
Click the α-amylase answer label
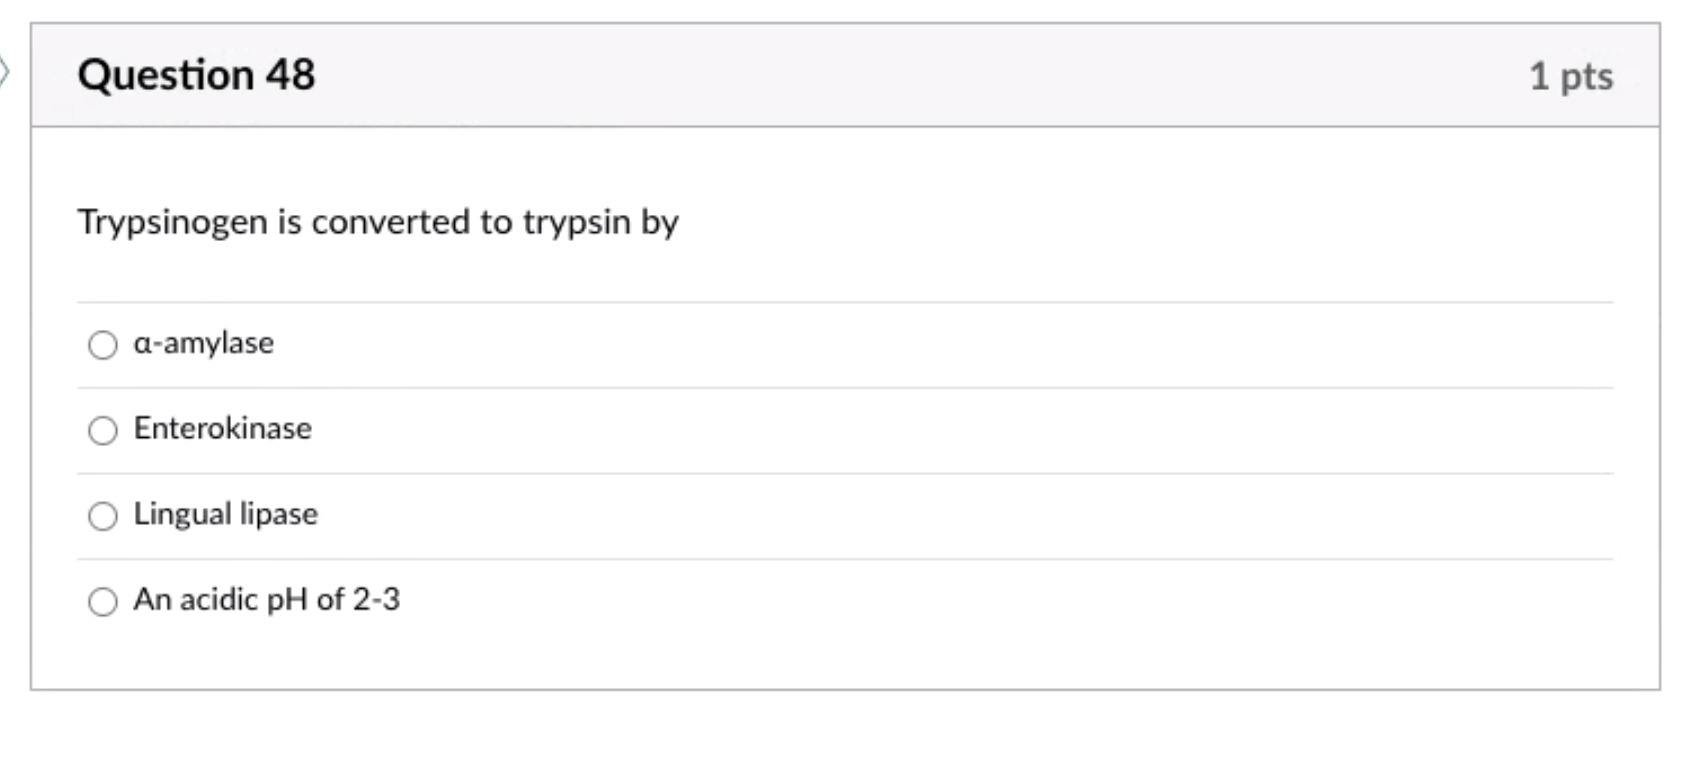coord(203,342)
